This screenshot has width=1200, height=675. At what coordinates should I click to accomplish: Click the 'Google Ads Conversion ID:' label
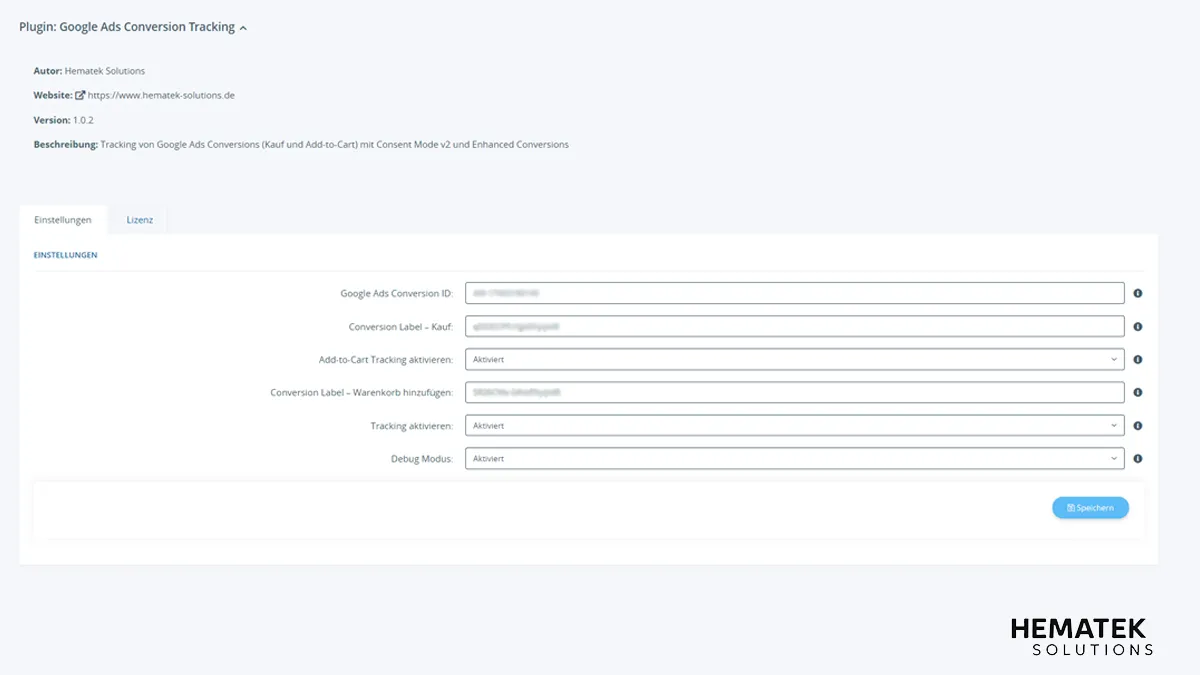(x=397, y=294)
